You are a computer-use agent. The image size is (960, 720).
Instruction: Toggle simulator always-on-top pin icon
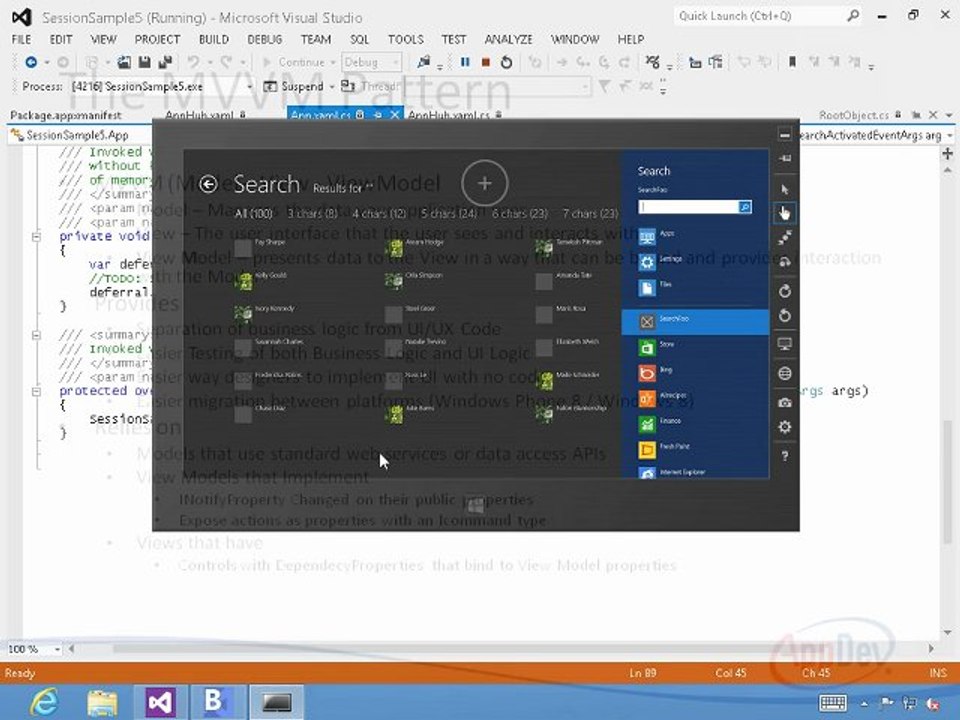[x=785, y=159]
